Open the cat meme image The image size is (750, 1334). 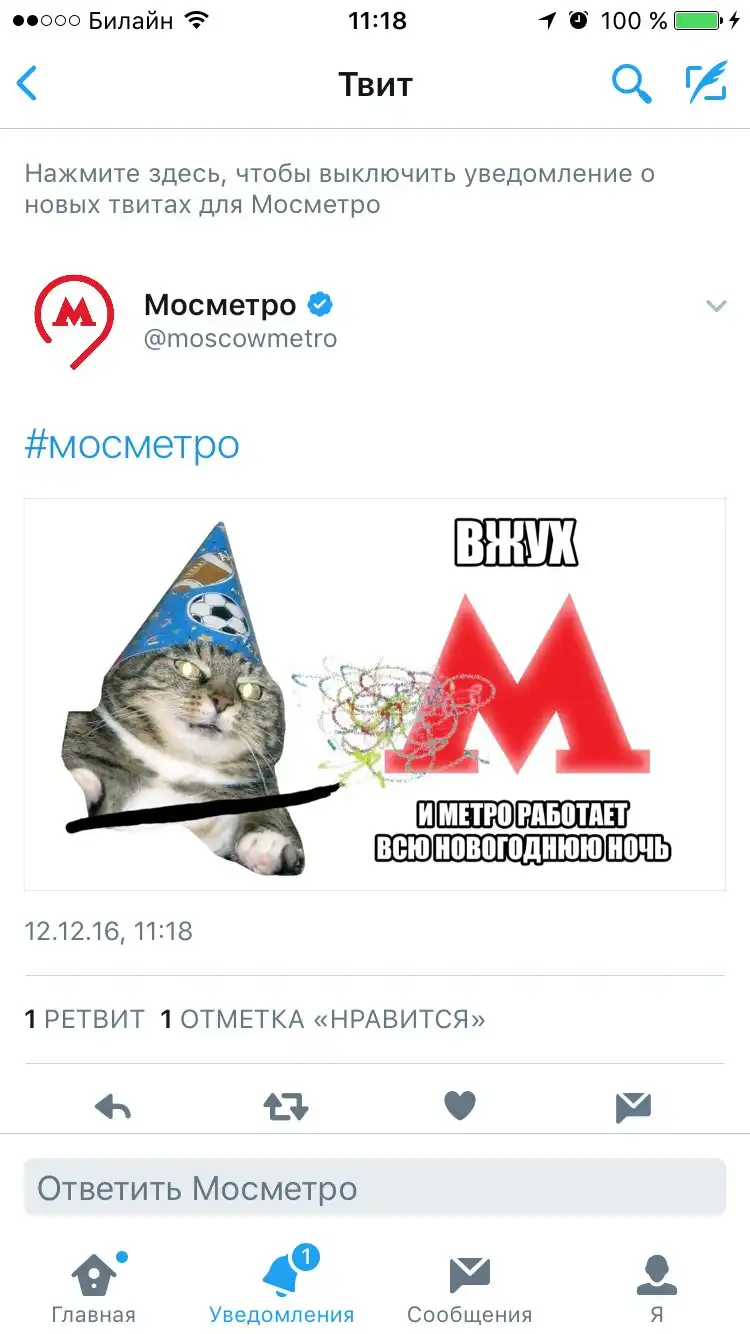pyautogui.click(x=375, y=694)
